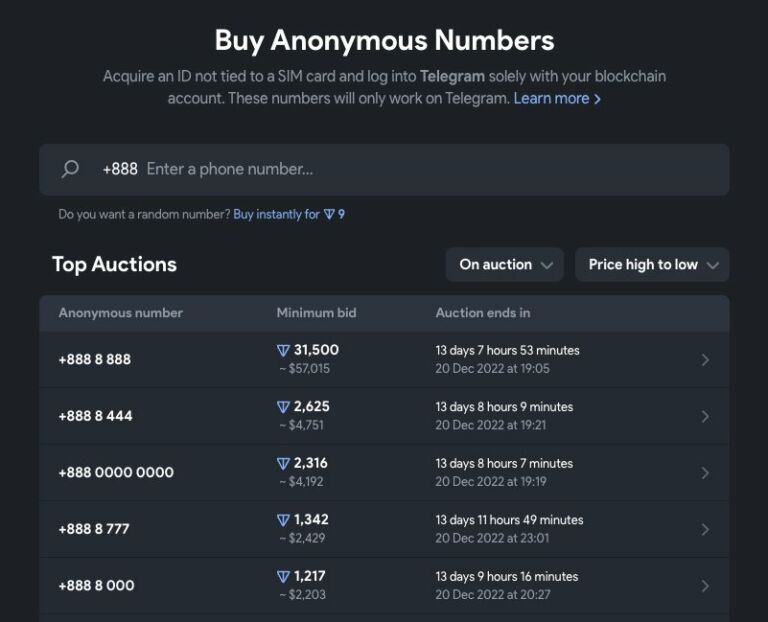Expand the +888 8 777 row chevron
768x622 pixels.
(x=705, y=529)
